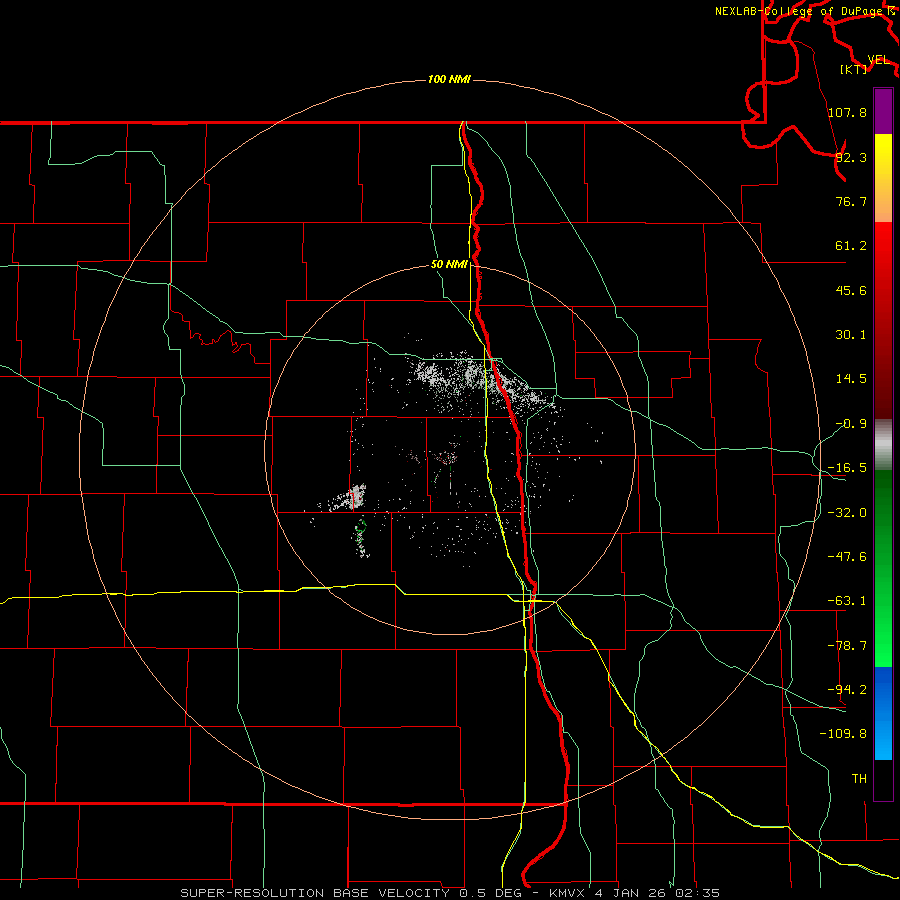Click the 50 NMI range ring label
Screen dimensions: 900x900
[x=449, y=265]
